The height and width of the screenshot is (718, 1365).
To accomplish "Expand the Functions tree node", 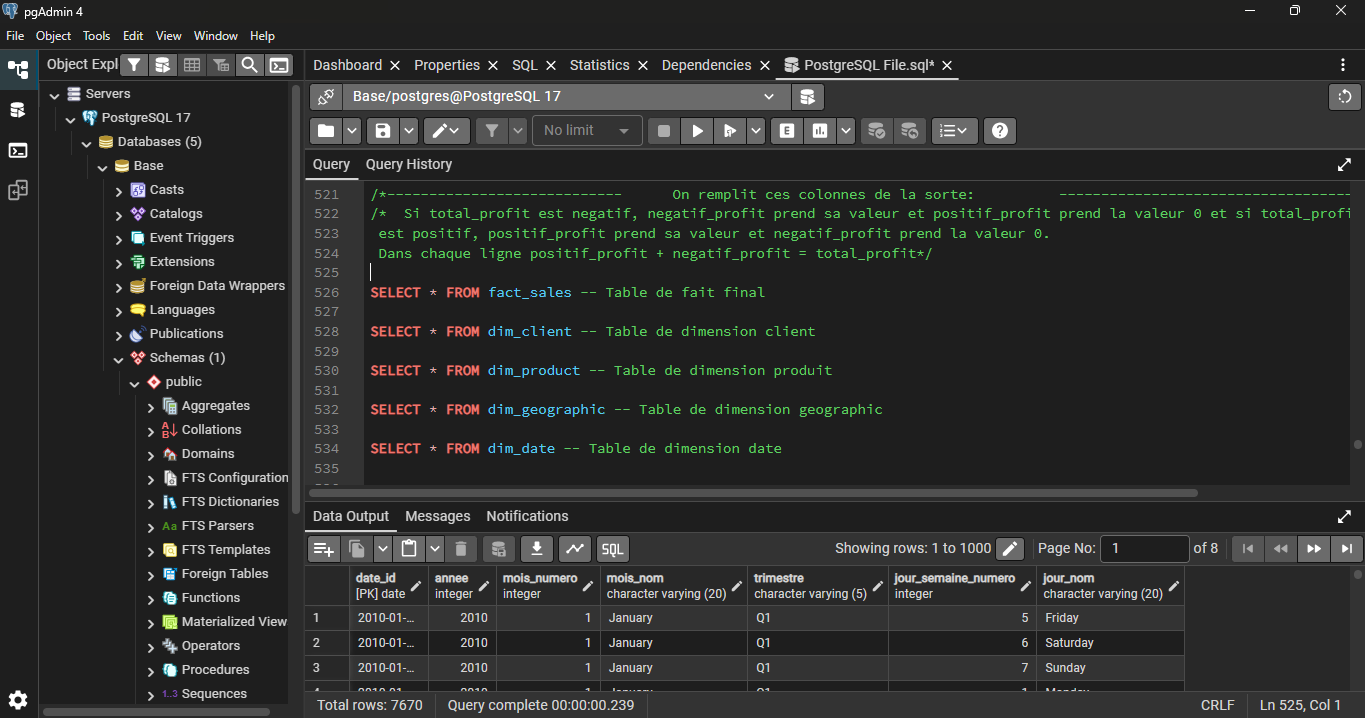I will (x=151, y=598).
